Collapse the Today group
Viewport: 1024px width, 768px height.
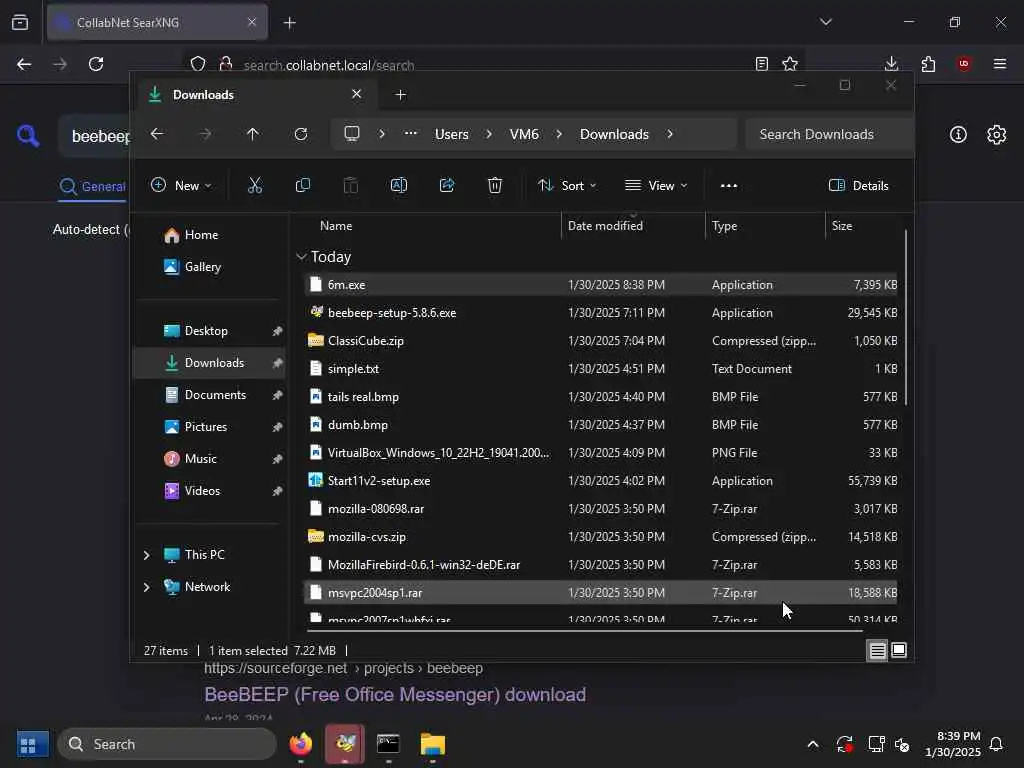[x=301, y=257]
